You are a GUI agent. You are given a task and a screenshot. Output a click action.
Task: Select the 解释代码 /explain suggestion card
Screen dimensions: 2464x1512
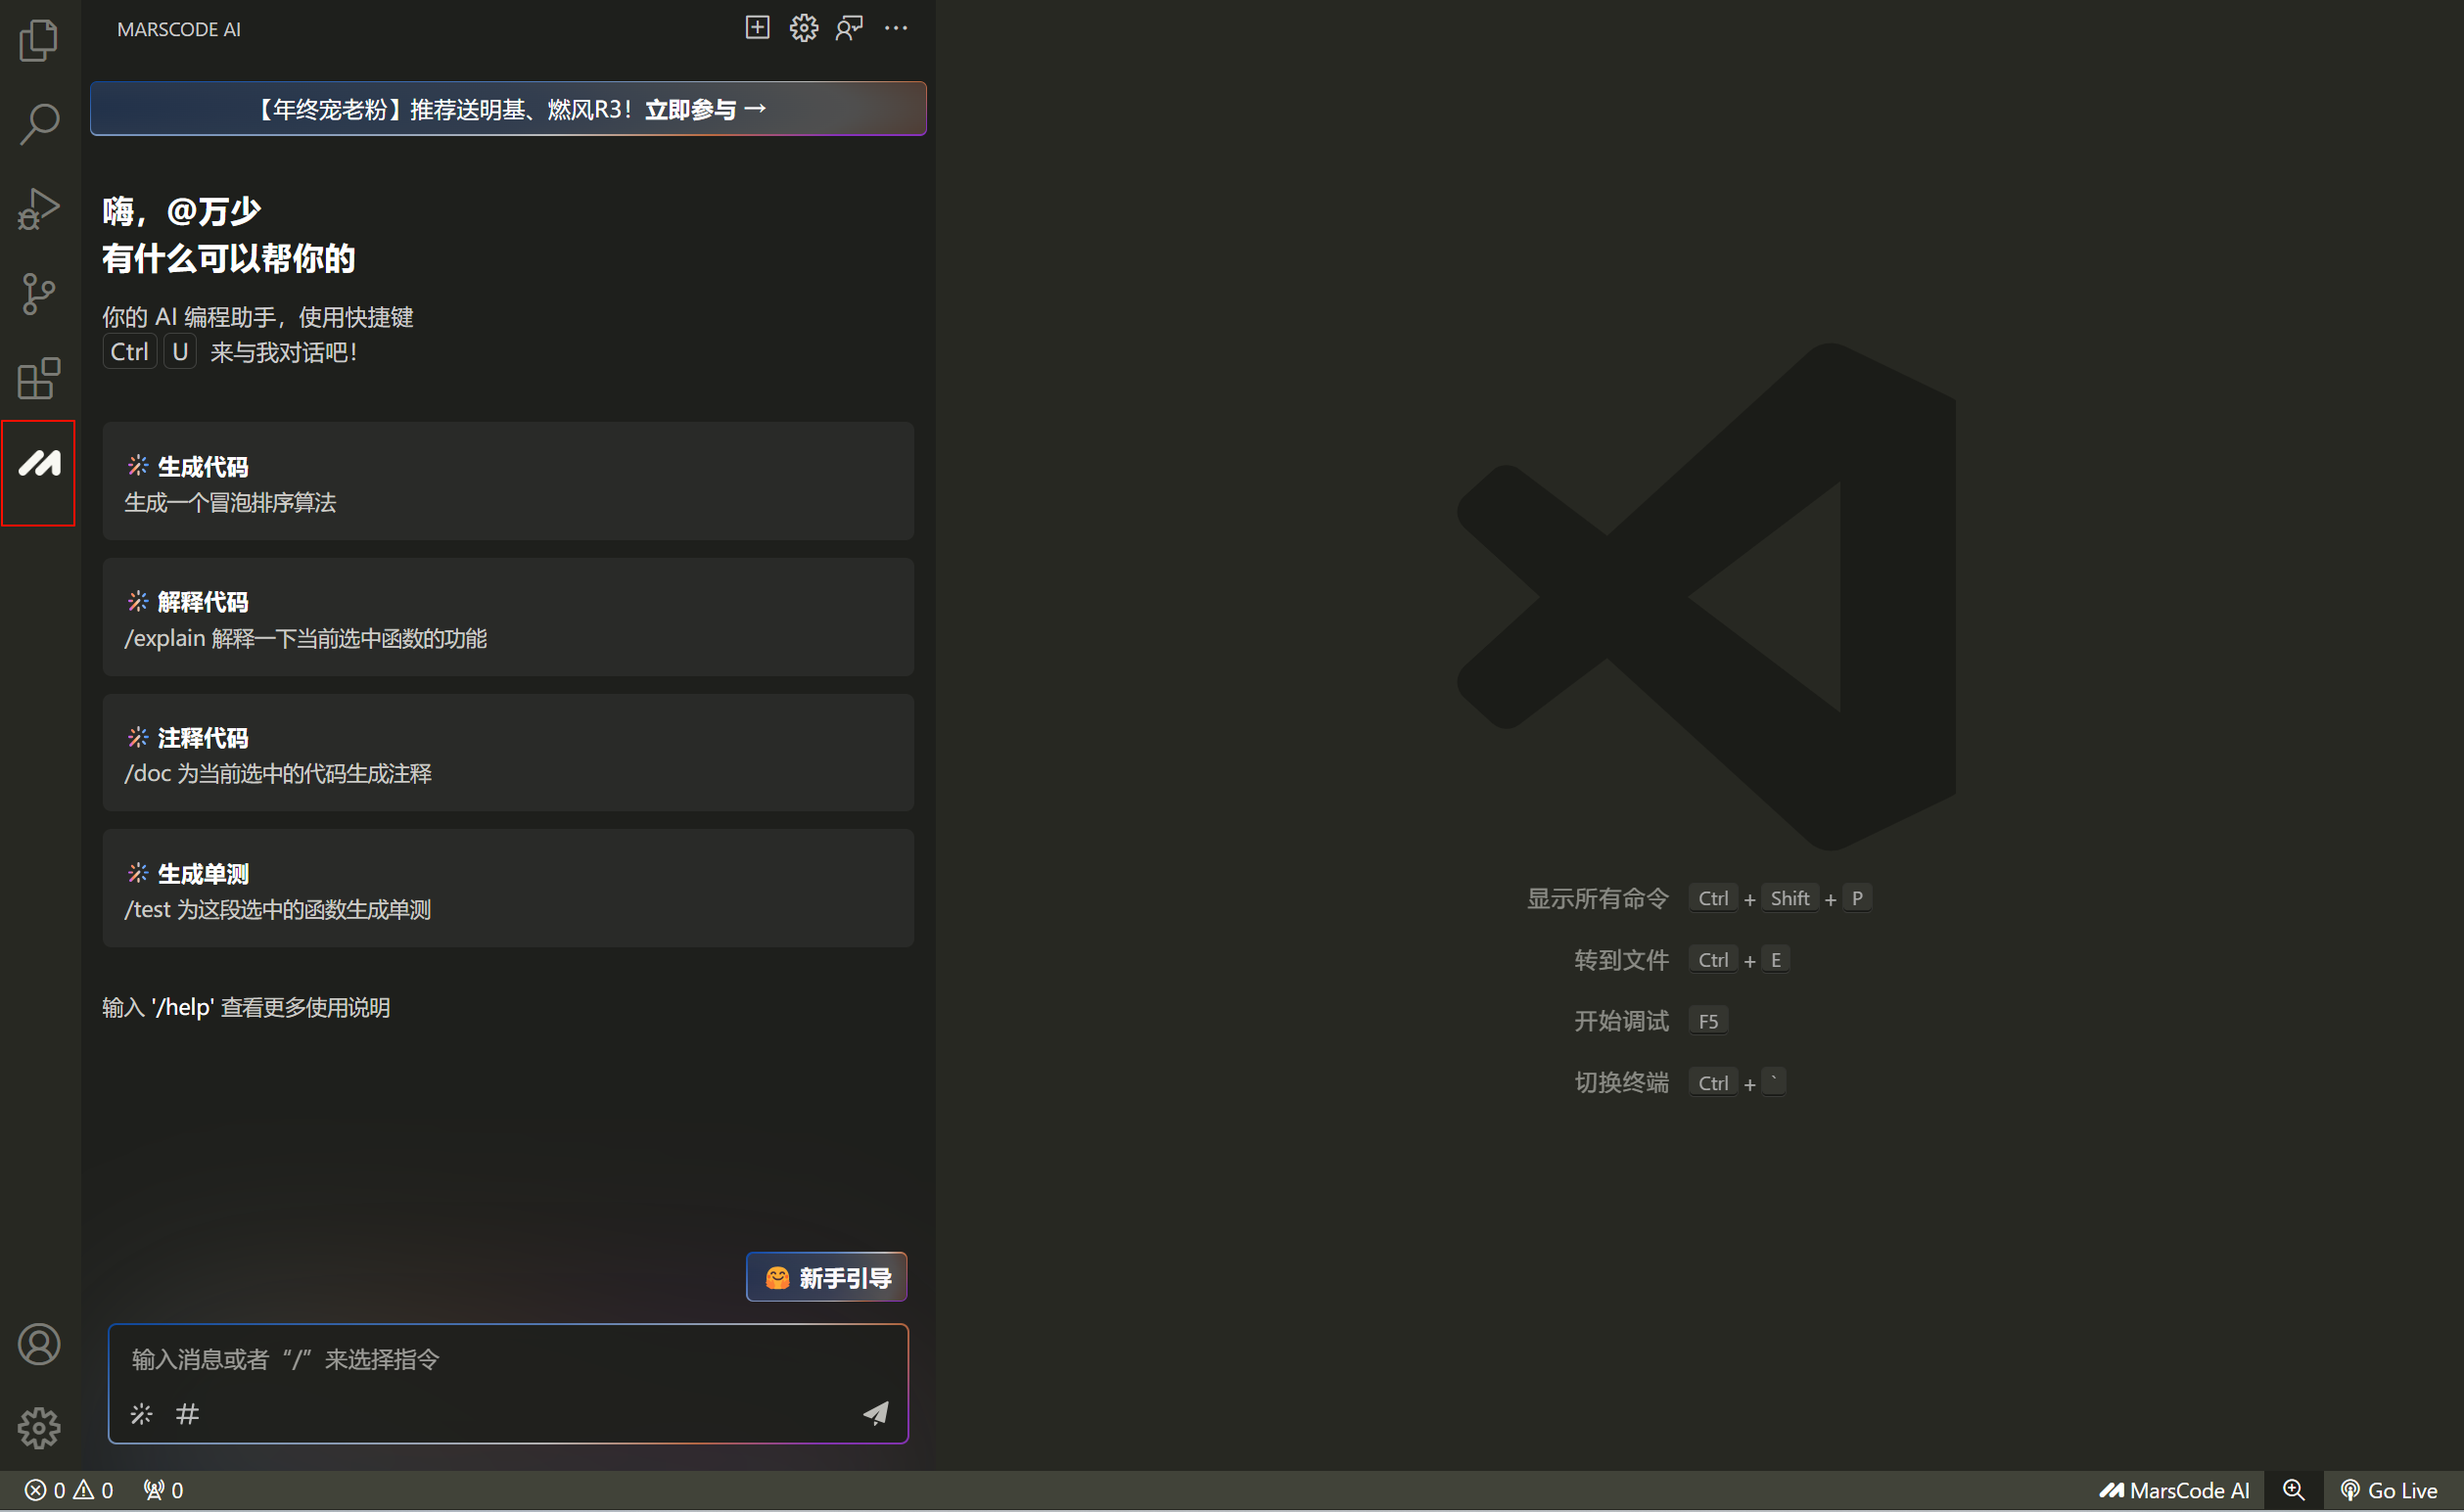point(508,618)
